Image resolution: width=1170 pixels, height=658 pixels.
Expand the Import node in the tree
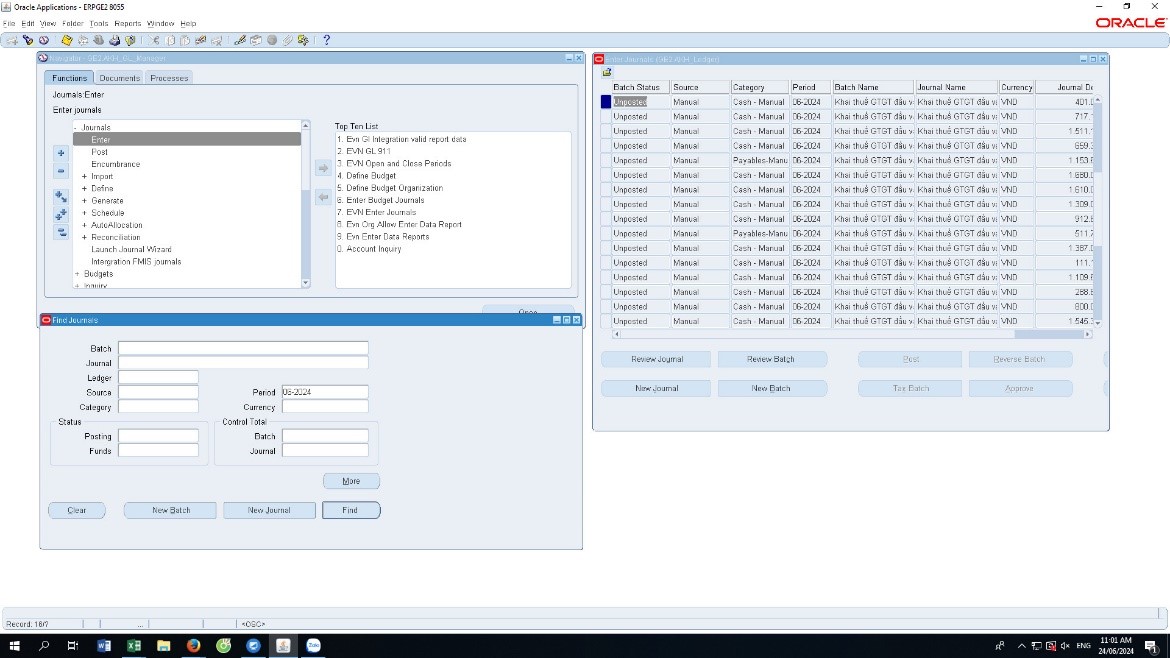[x=85, y=176]
